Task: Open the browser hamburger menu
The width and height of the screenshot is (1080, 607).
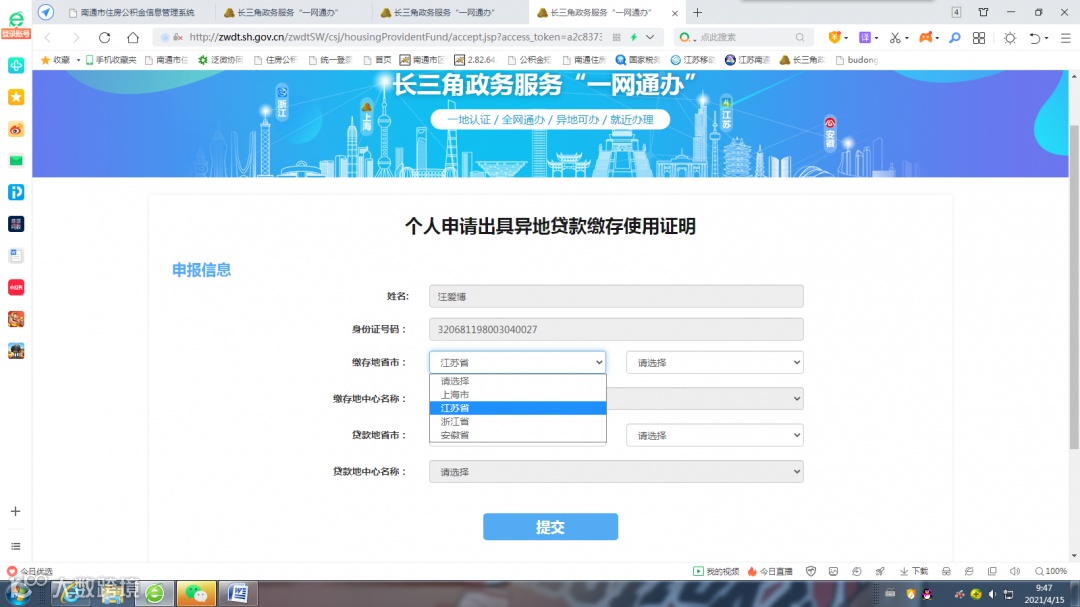Action: (1066, 38)
